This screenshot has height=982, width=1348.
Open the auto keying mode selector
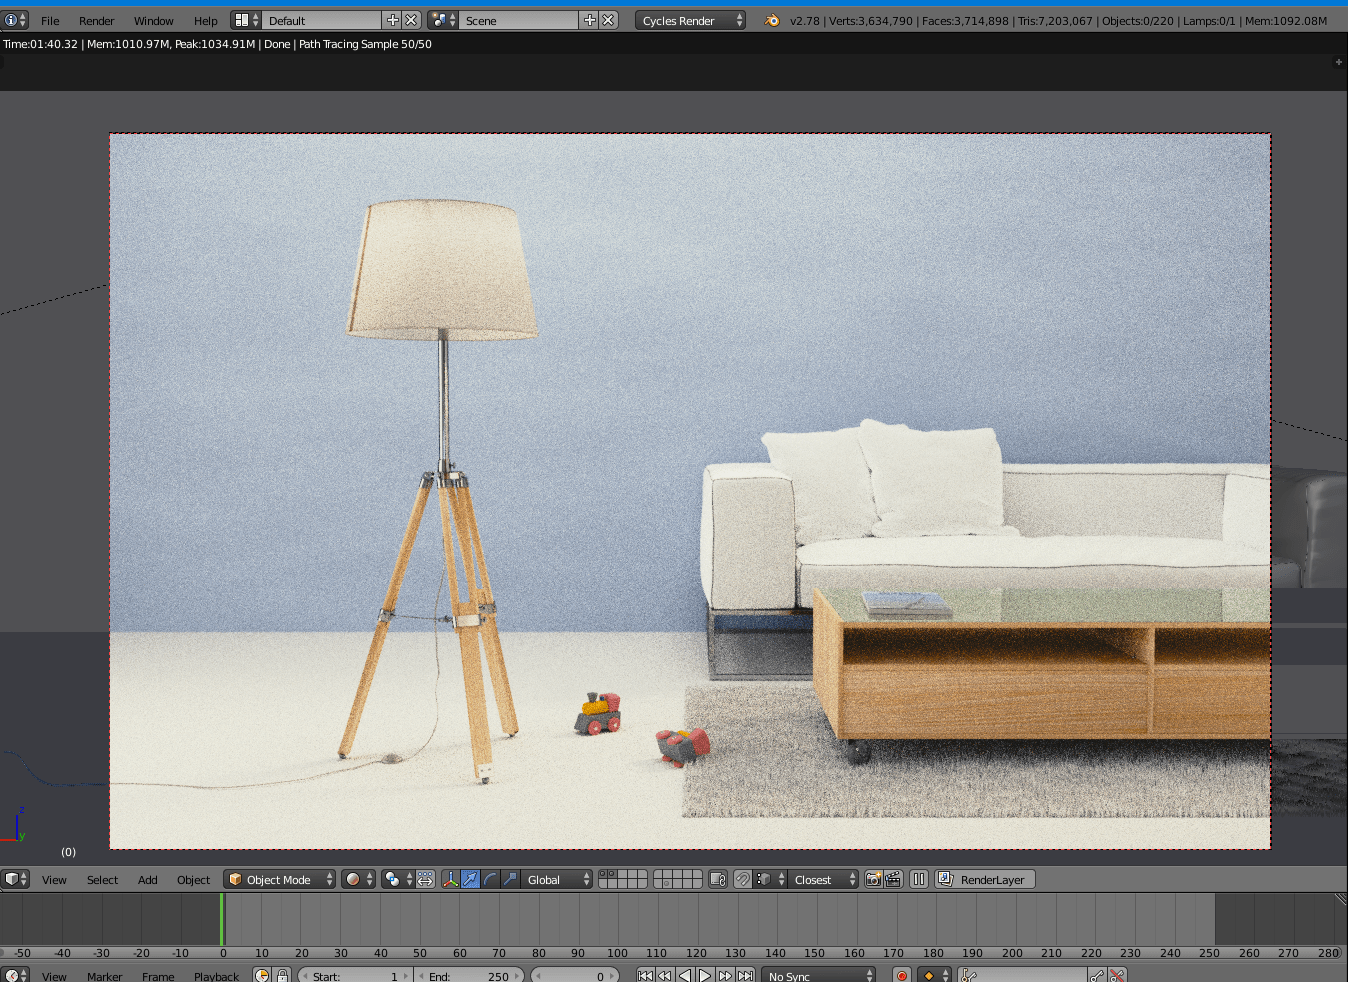tap(935, 976)
